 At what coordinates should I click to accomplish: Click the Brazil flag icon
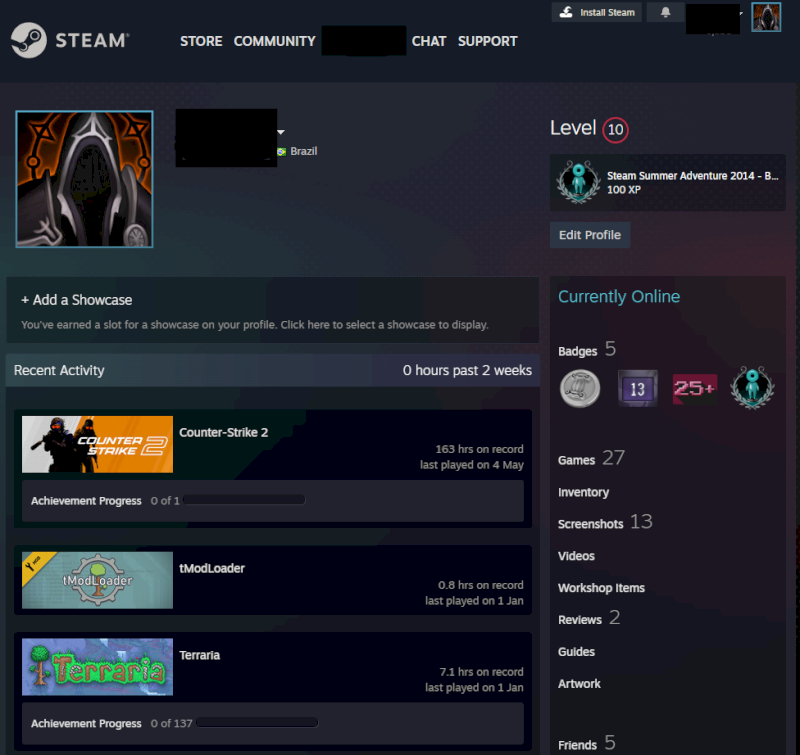coord(281,152)
